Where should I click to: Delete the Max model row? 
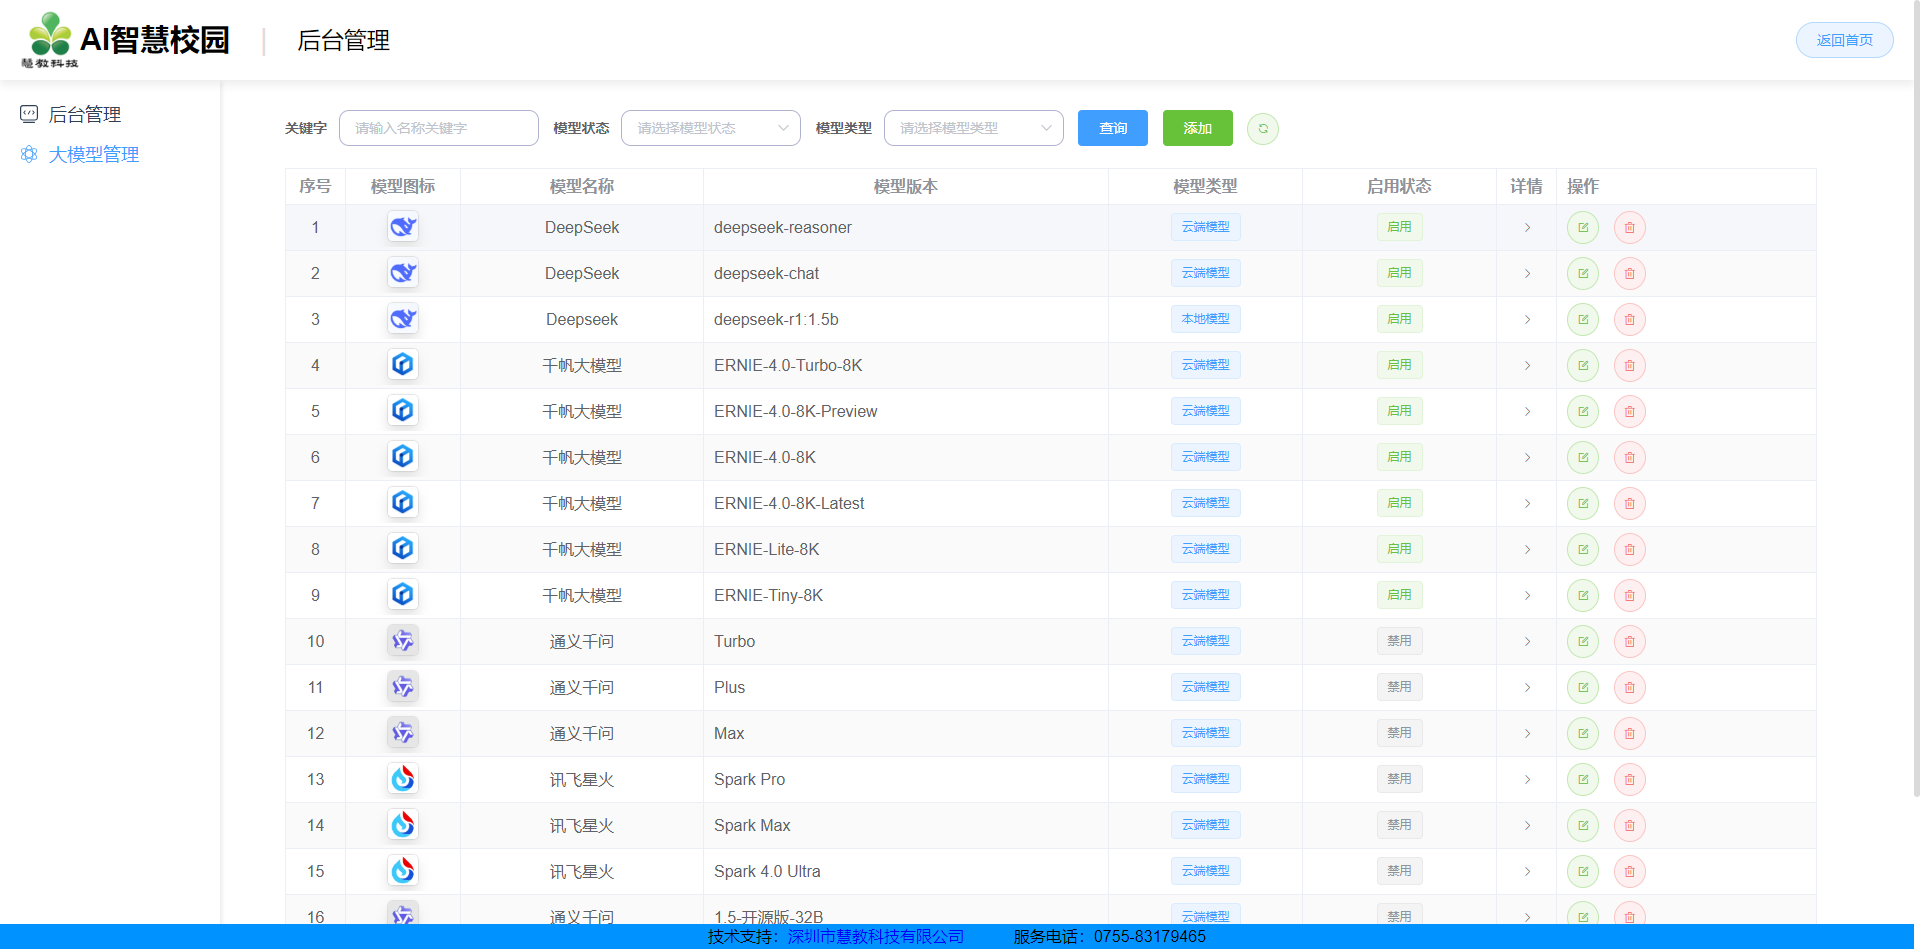1630,733
